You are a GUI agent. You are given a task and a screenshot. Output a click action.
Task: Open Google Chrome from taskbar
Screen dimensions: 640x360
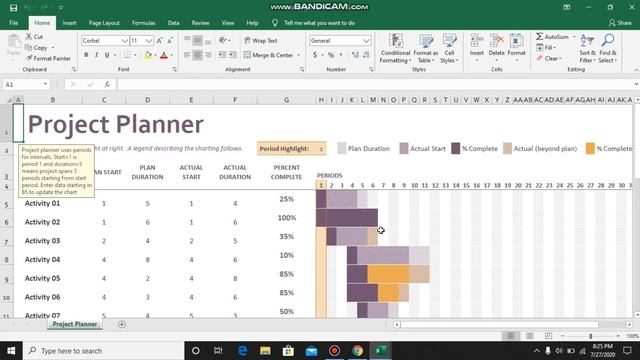(x=358, y=351)
